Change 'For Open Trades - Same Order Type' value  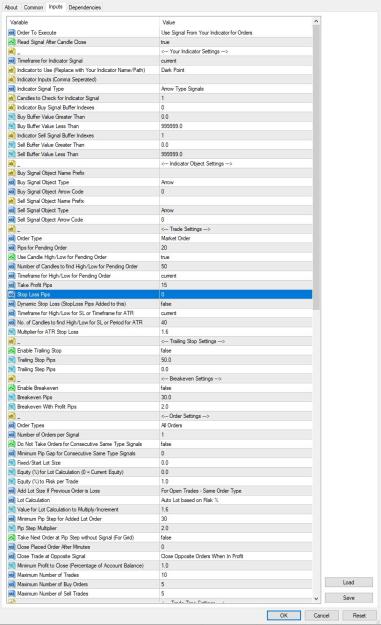pyautogui.click(x=236, y=491)
